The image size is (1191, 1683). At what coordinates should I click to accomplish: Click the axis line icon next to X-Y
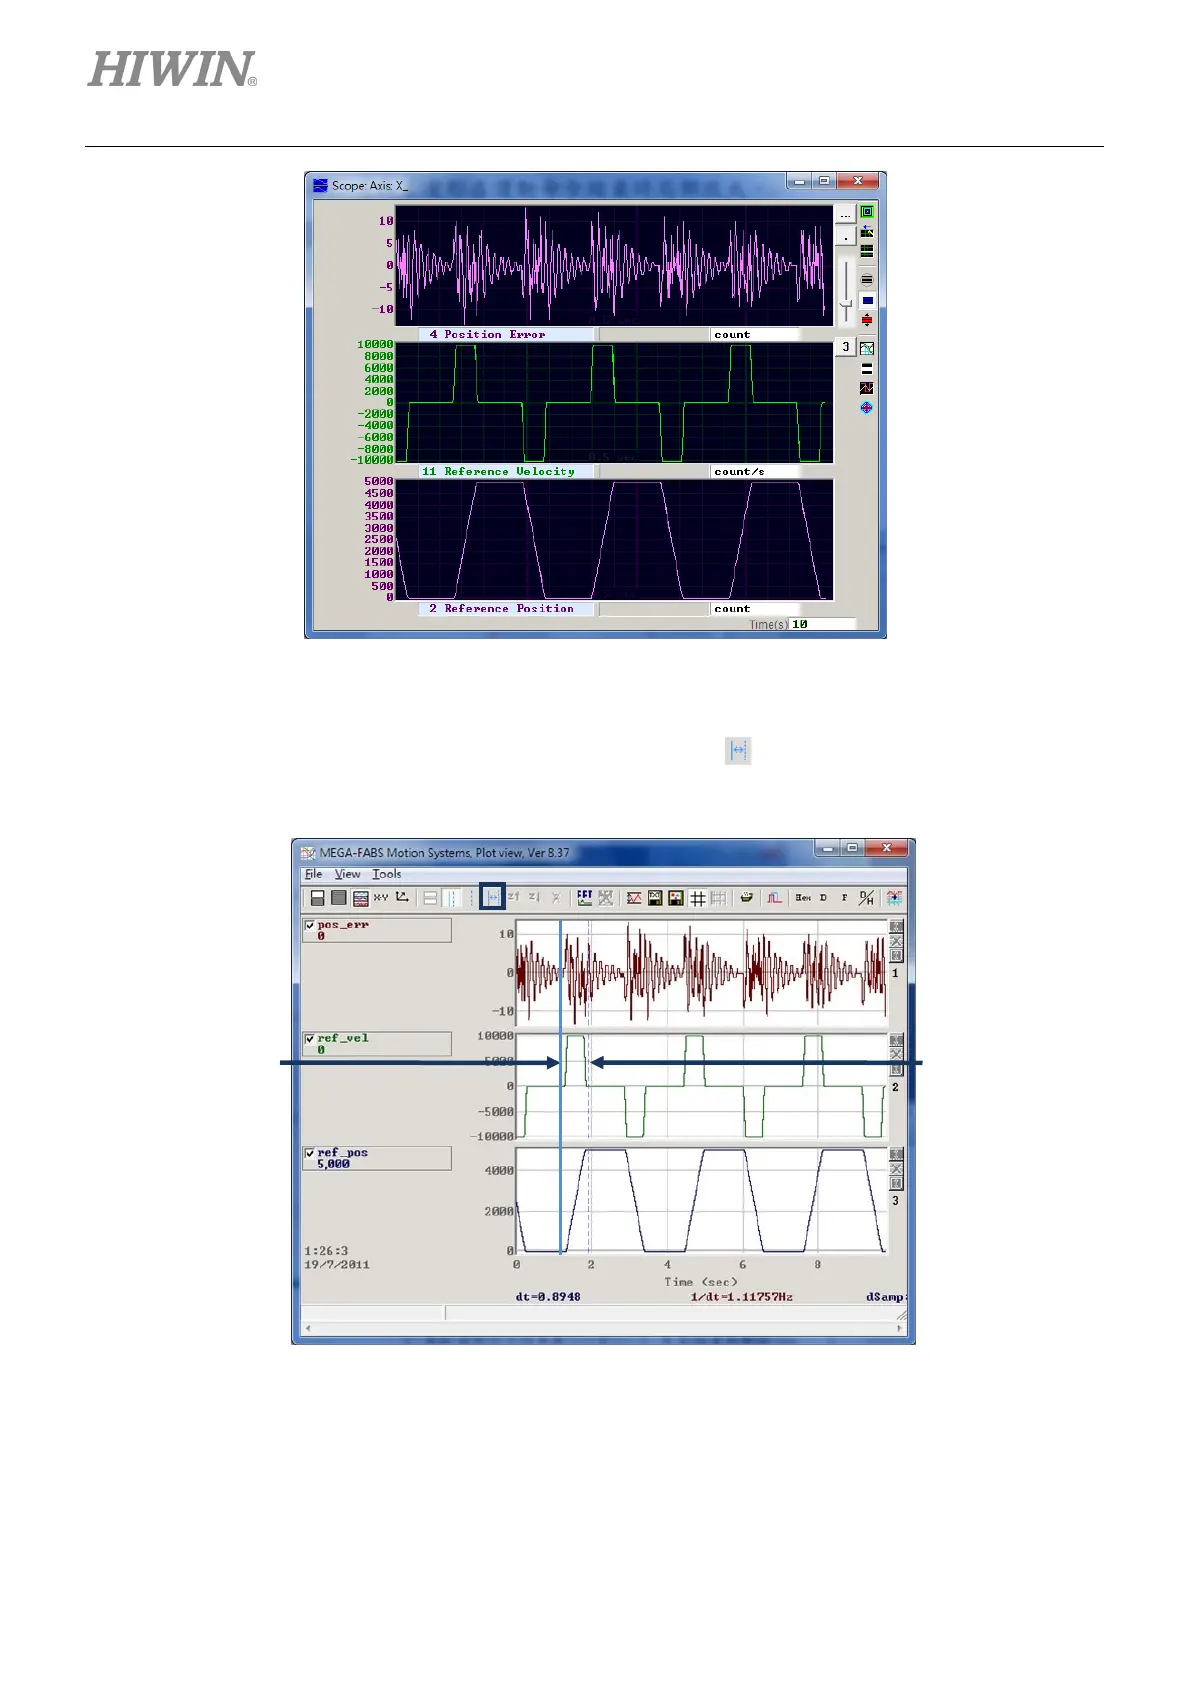403,898
